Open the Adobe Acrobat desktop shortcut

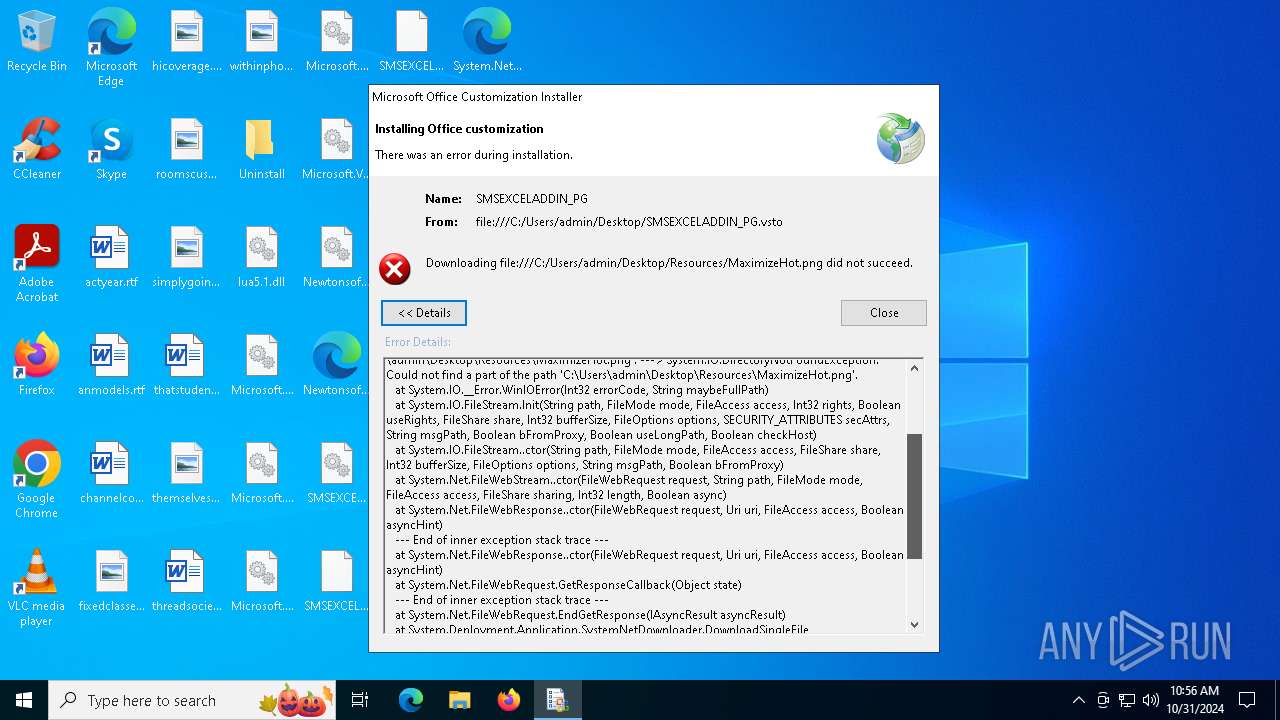point(37,264)
